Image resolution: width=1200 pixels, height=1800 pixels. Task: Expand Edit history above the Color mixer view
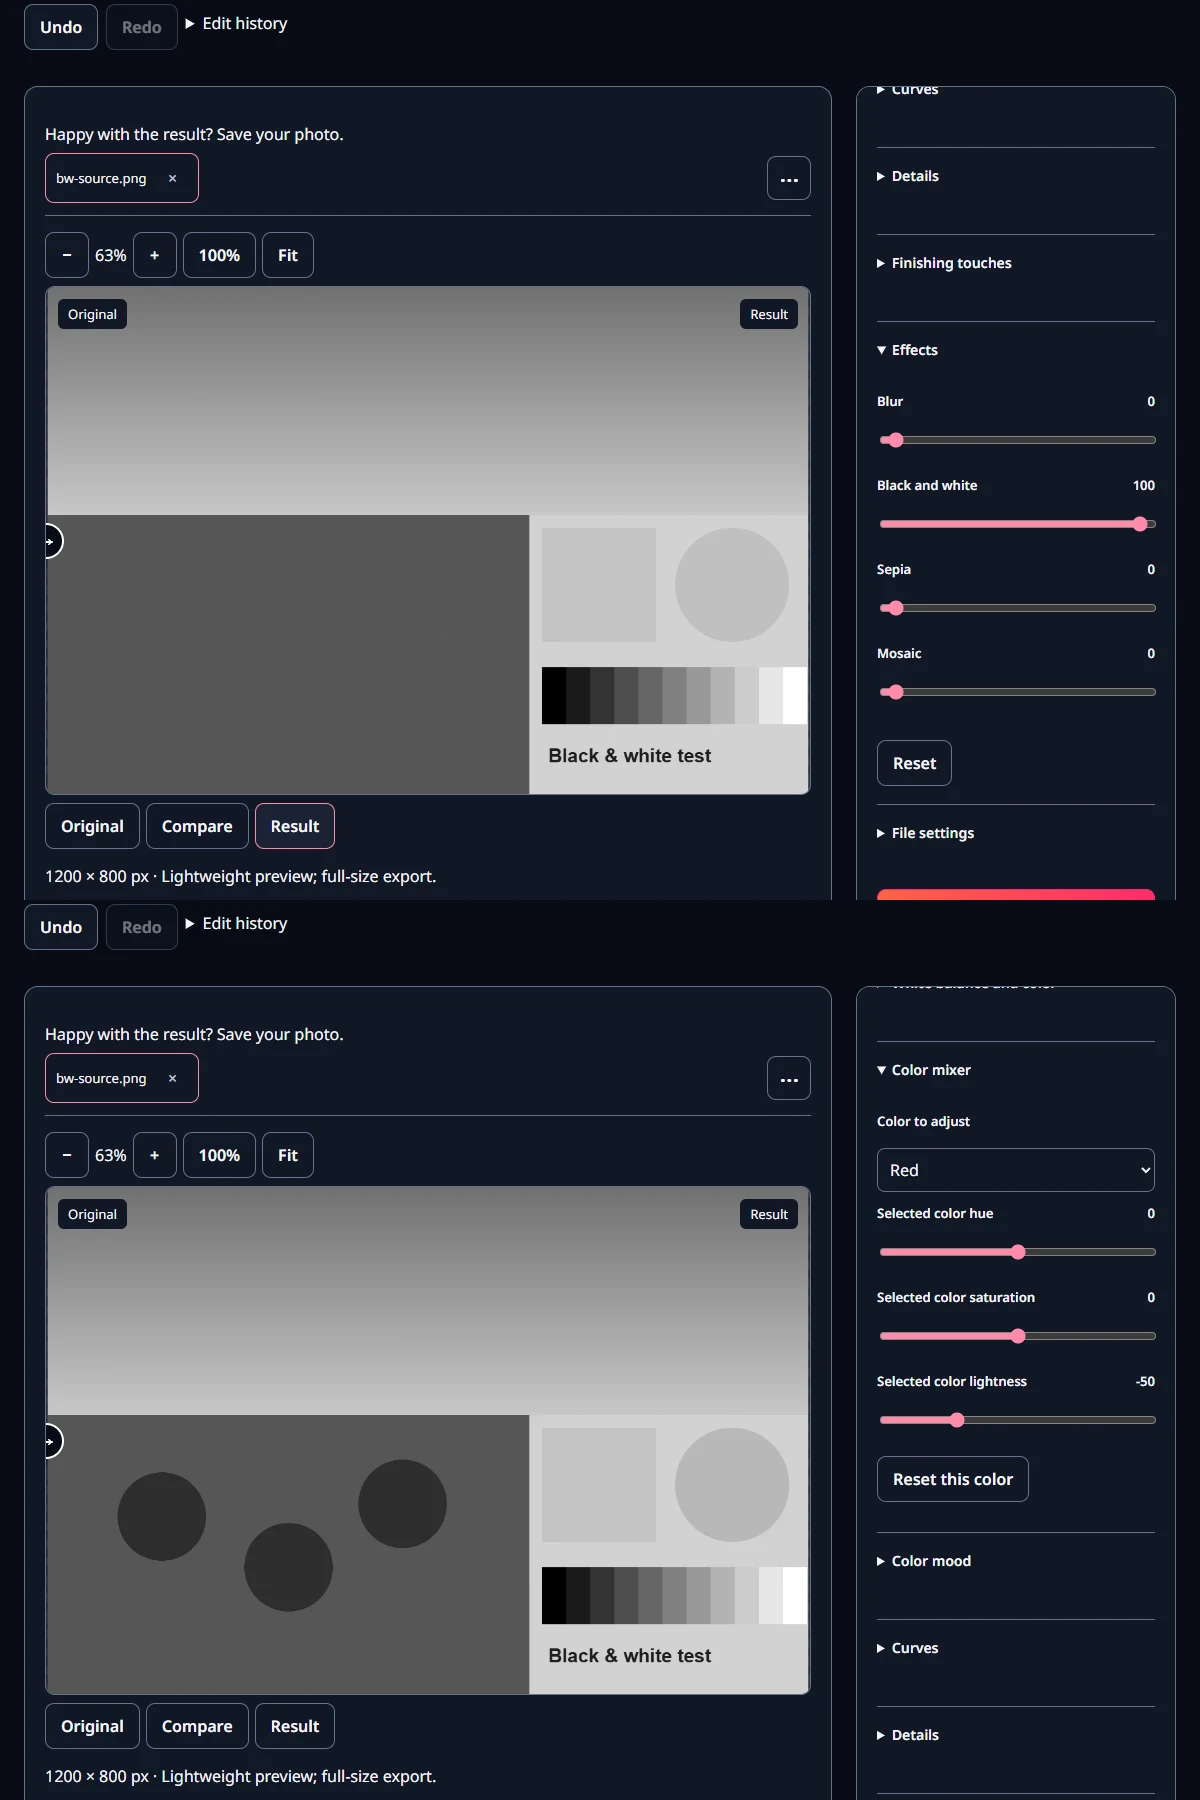point(236,924)
